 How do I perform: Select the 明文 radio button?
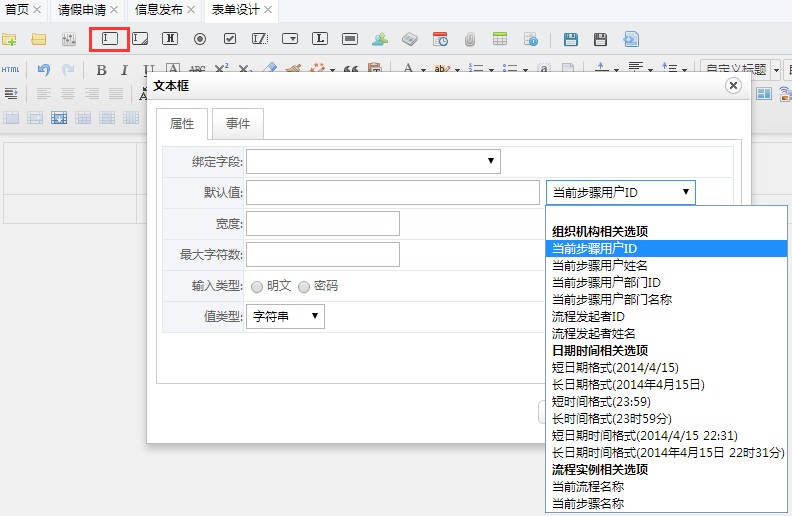coord(257,287)
